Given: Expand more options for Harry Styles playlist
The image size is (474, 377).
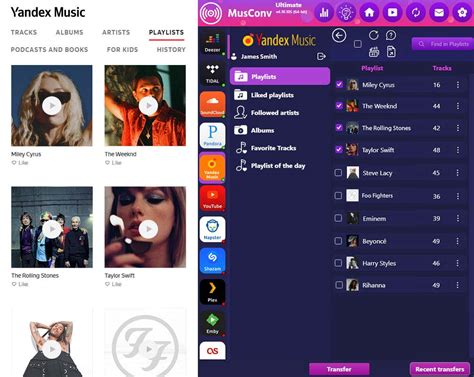Looking at the screenshot, I should pyautogui.click(x=458, y=263).
